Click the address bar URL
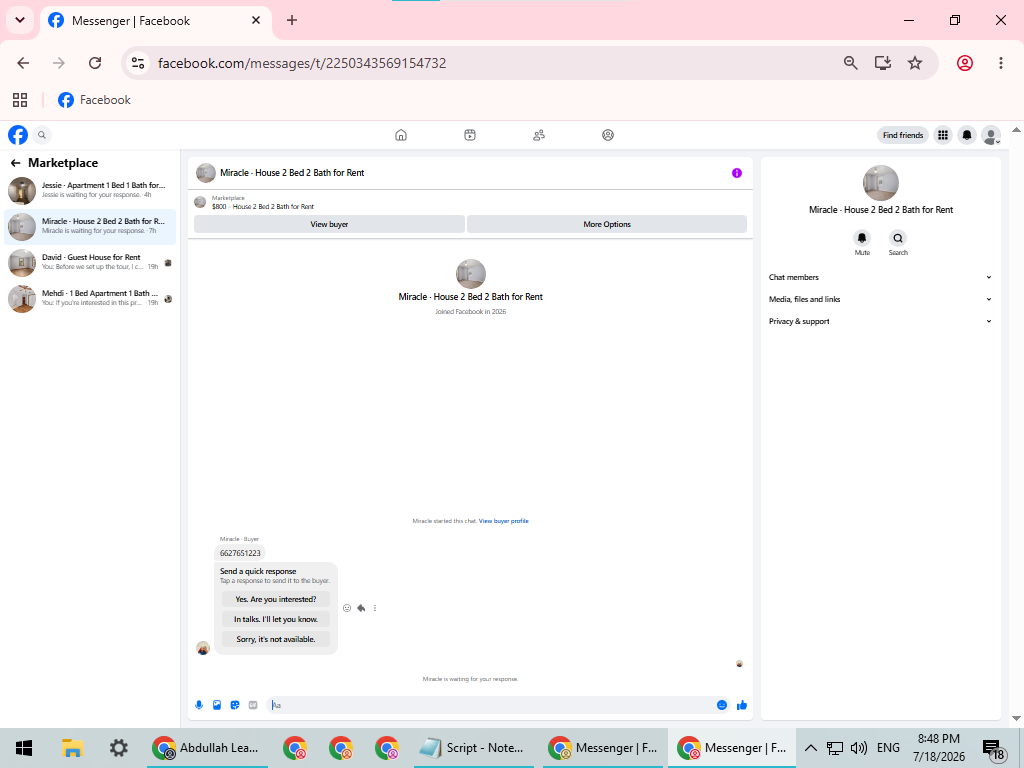Image resolution: width=1024 pixels, height=768 pixels. pyautogui.click(x=302, y=63)
